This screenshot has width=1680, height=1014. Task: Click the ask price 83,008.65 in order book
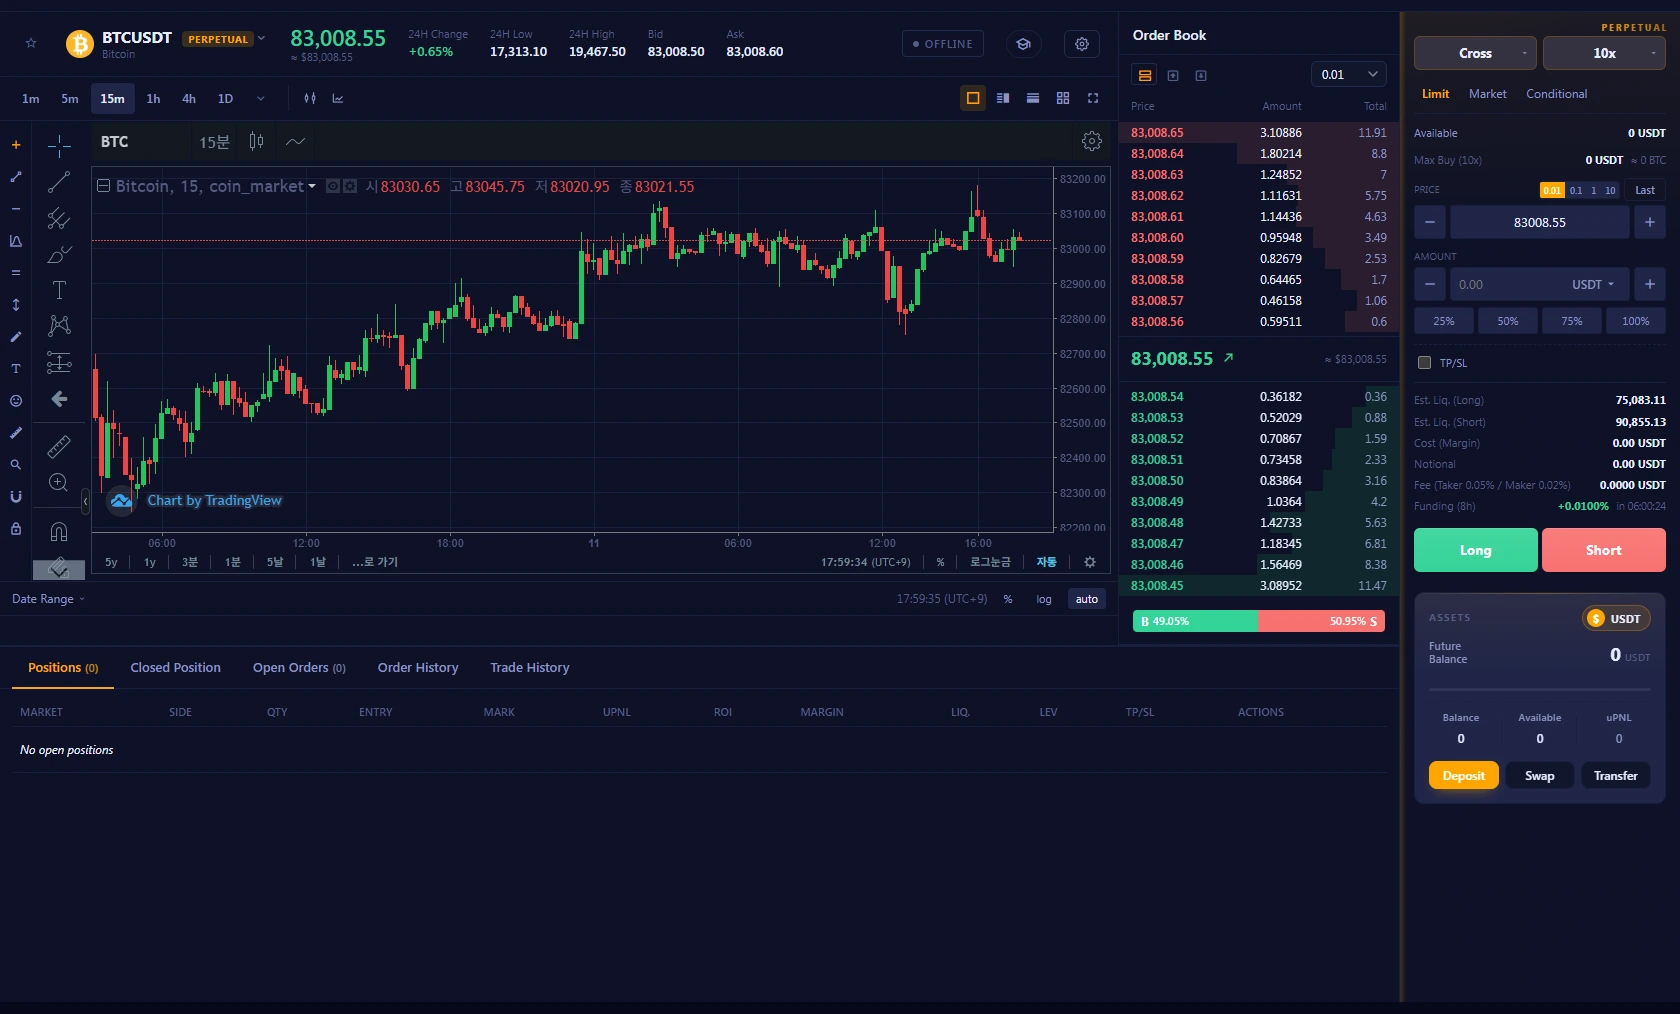[1157, 133]
